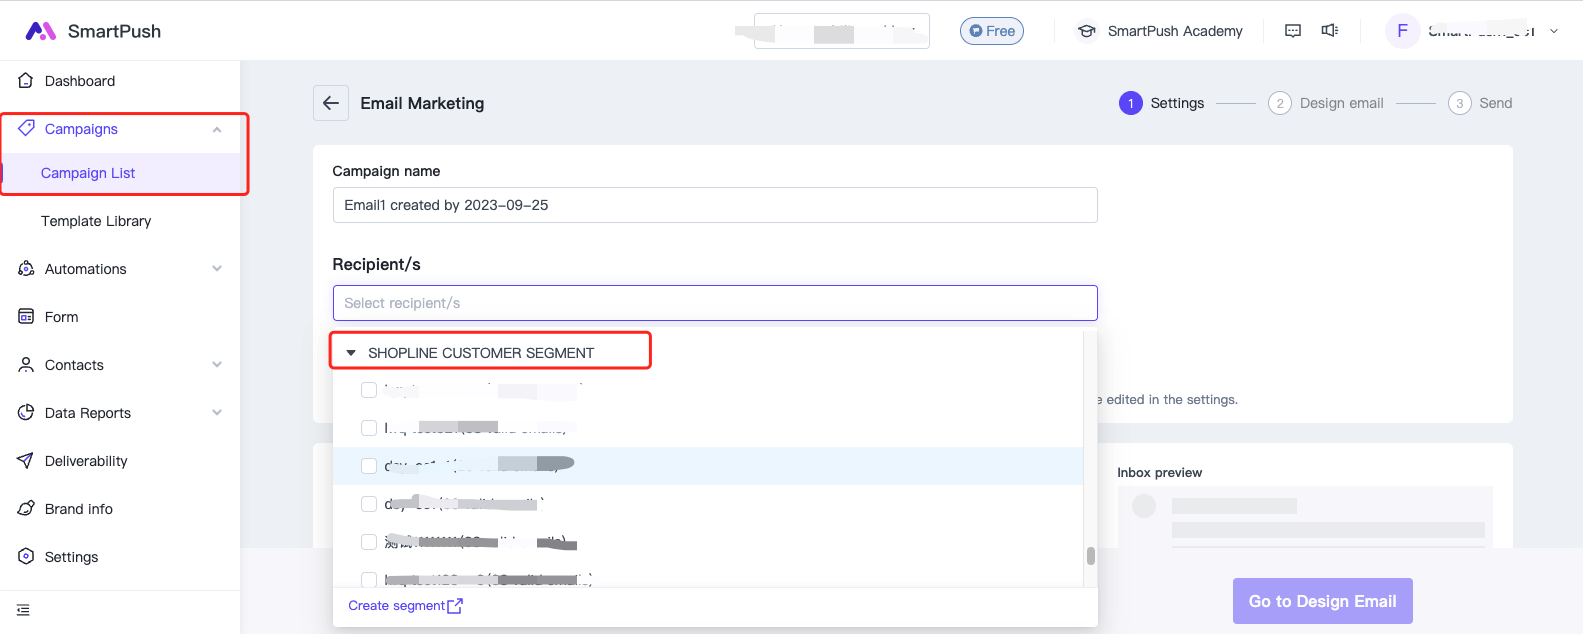Click the Free plan badge

click(x=992, y=31)
